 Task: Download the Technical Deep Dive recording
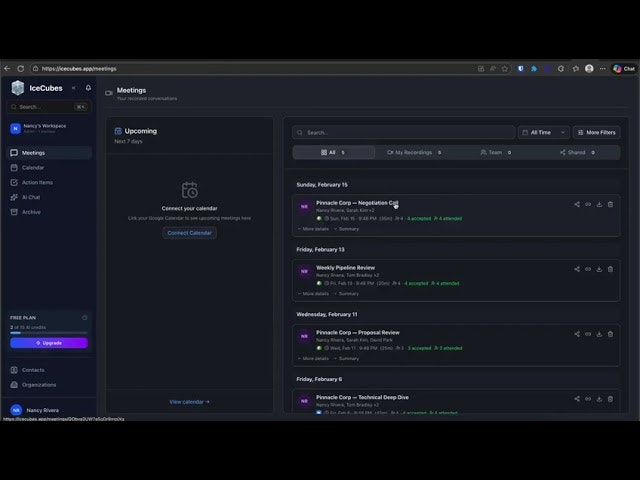[x=599, y=399]
